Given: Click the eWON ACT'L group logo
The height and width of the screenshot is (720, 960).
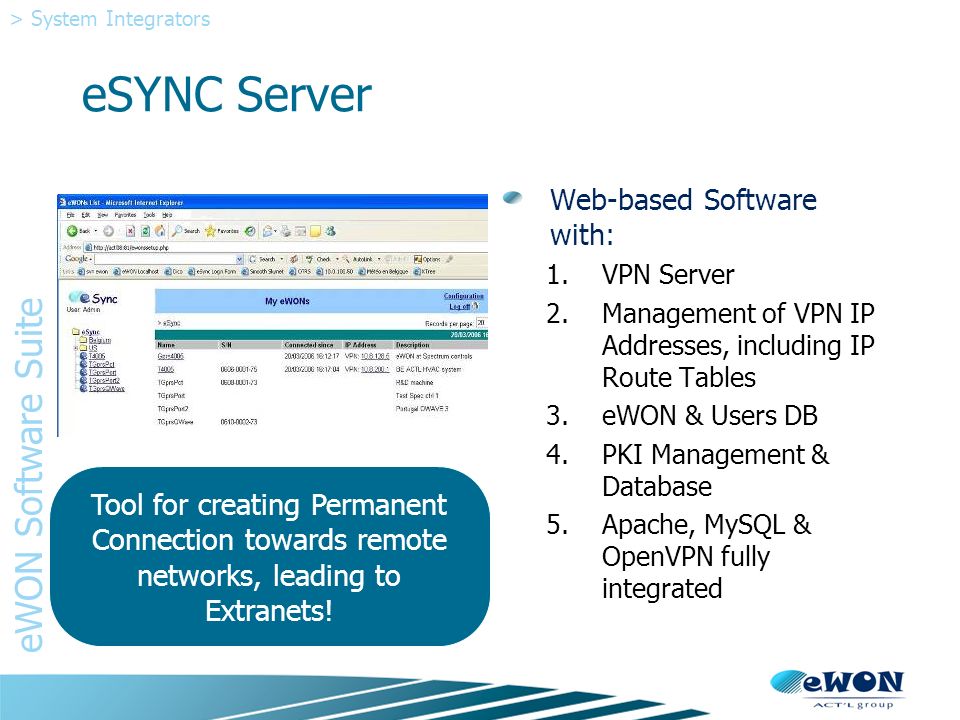Looking at the screenshot, I should tap(838, 689).
